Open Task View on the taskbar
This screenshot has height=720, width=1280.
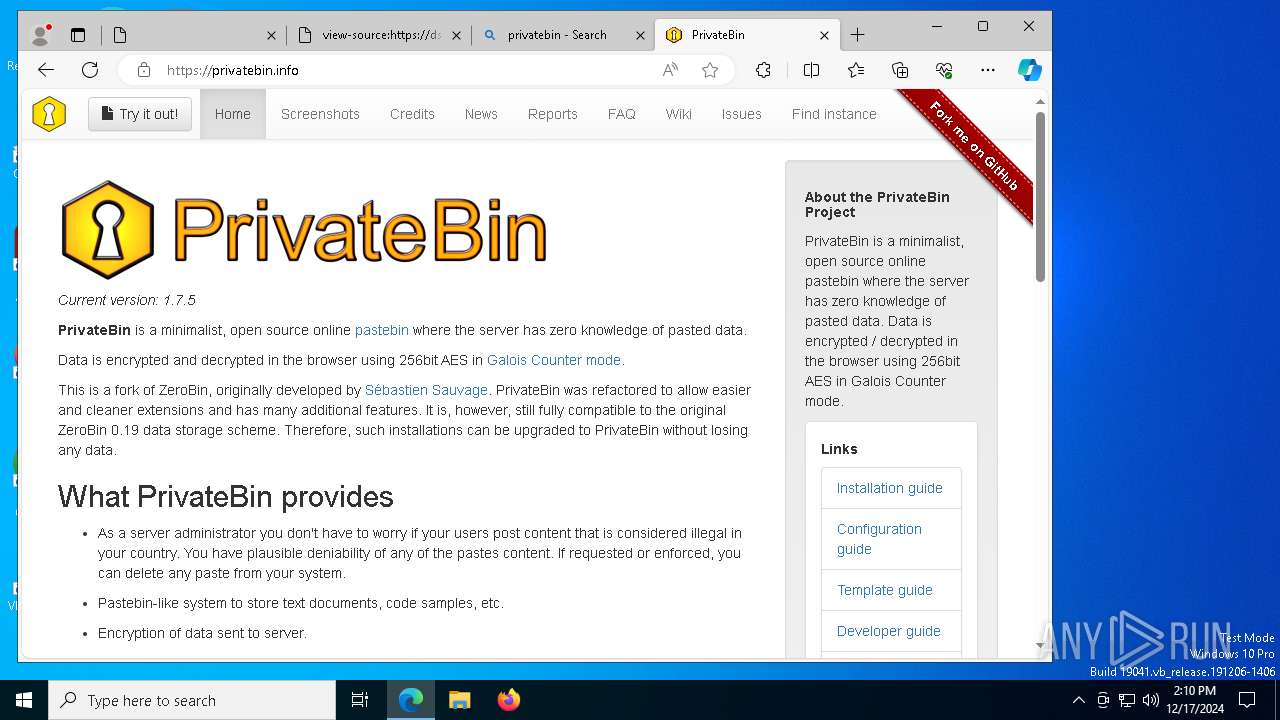(x=360, y=700)
